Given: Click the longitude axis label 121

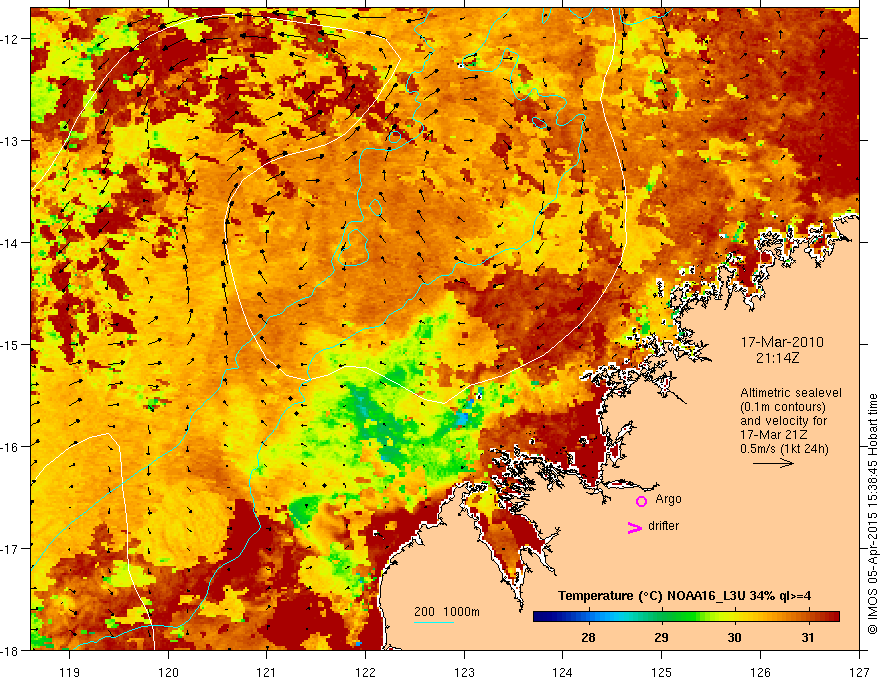Looking at the screenshot, I should (267, 672).
